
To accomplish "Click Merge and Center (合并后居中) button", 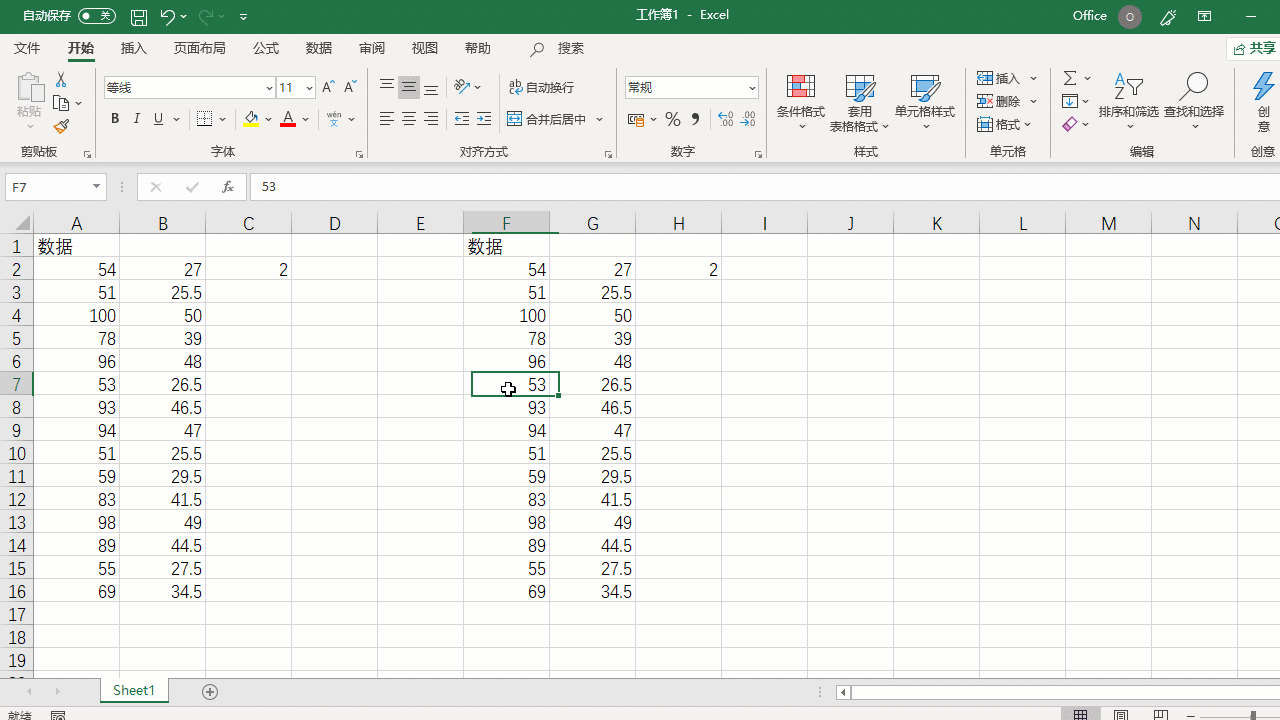I will 547,119.
